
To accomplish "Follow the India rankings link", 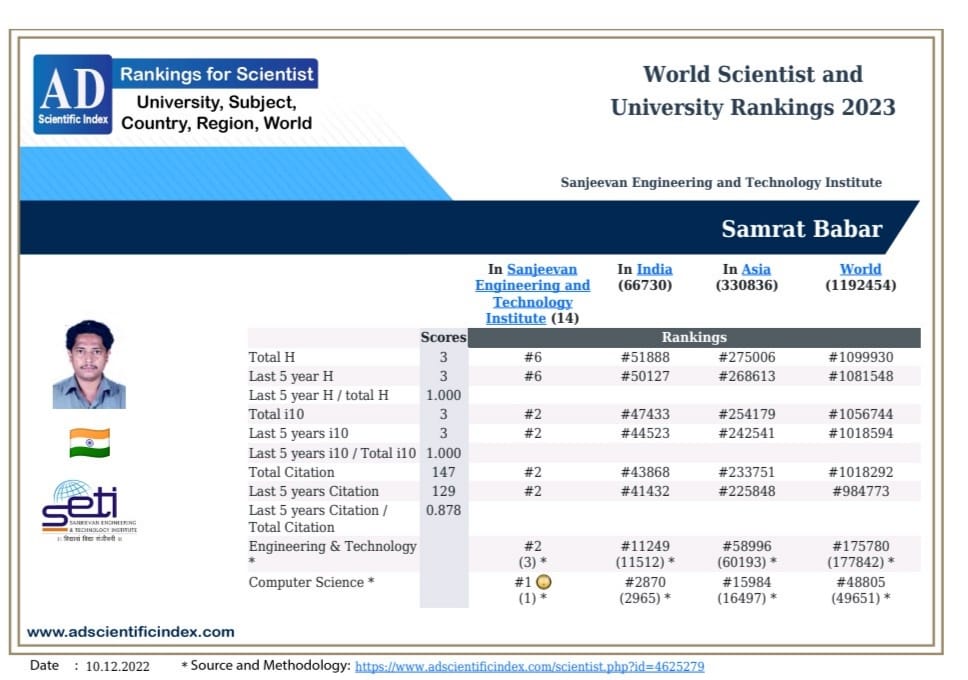I will pyautogui.click(x=654, y=269).
